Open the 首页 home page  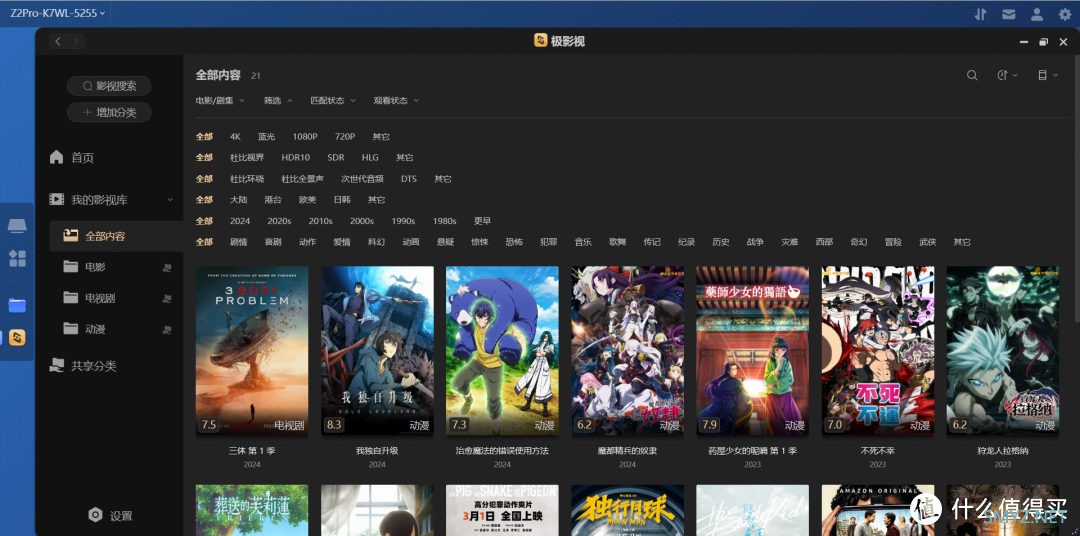[72, 158]
